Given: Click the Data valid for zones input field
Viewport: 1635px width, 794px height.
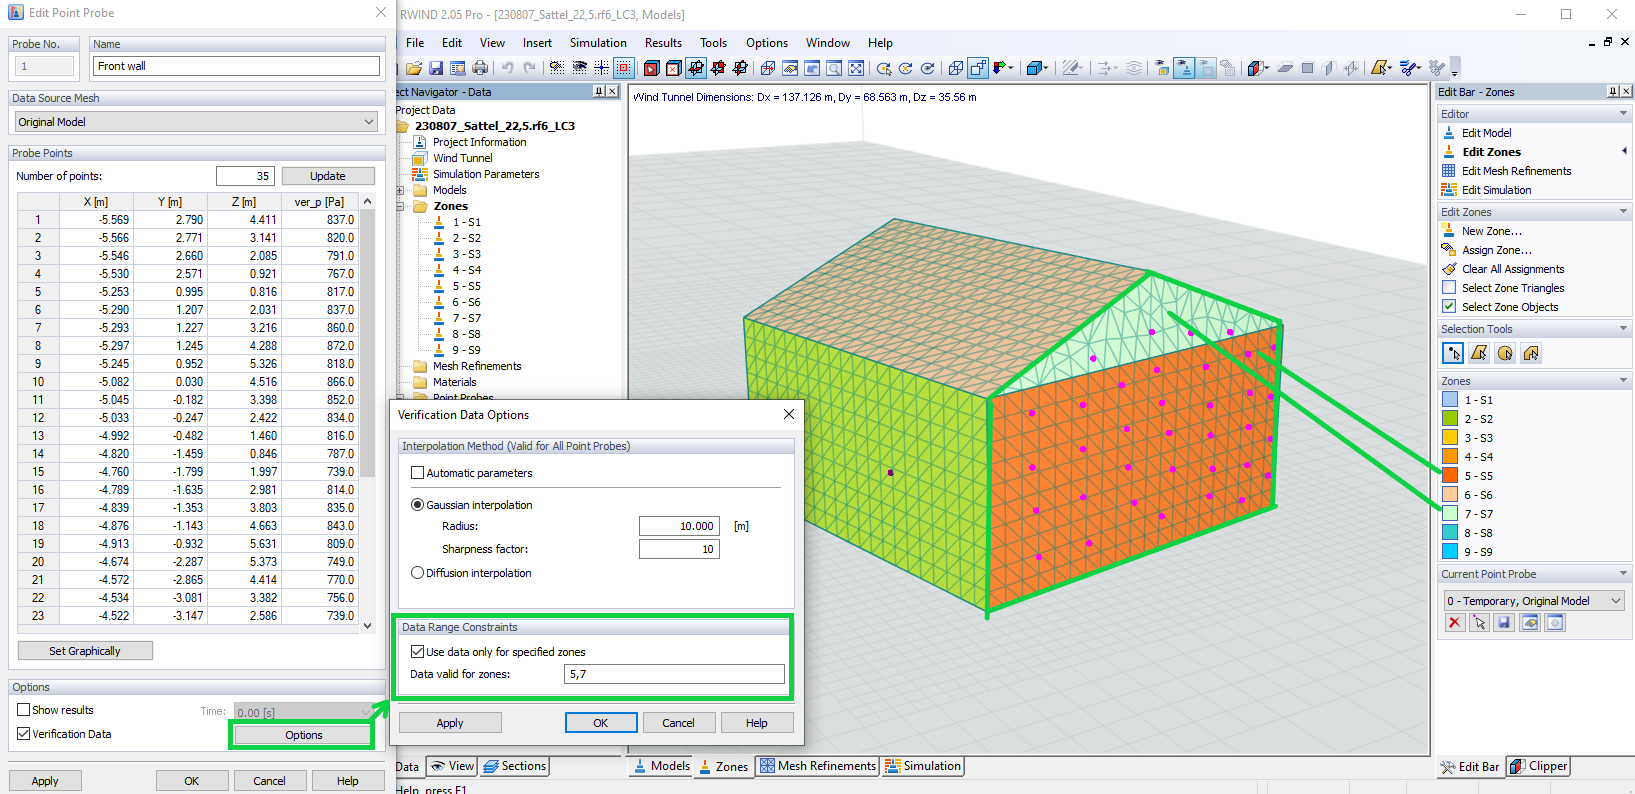Looking at the screenshot, I should point(675,674).
